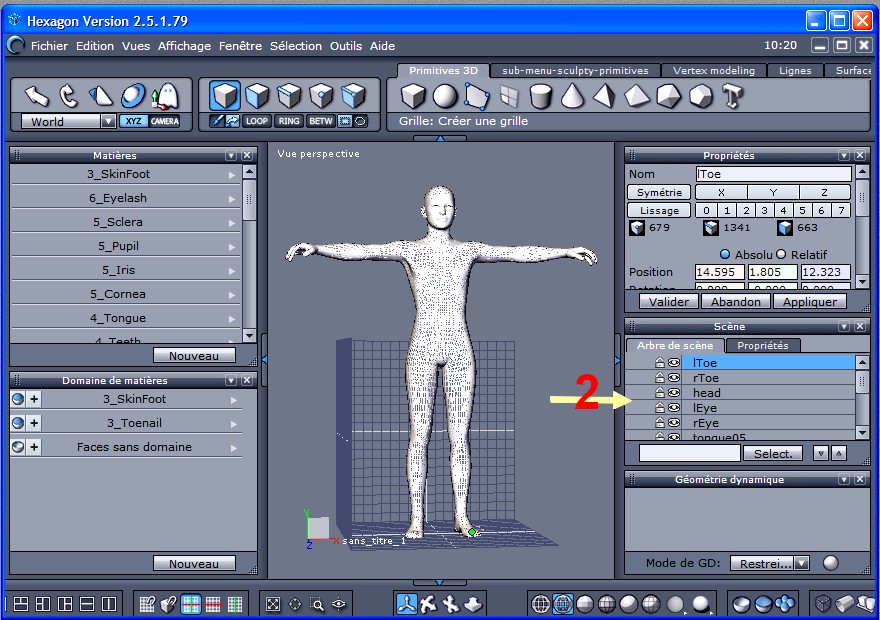Open the Outils menu
This screenshot has height=620, width=880.
[x=346, y=46]
